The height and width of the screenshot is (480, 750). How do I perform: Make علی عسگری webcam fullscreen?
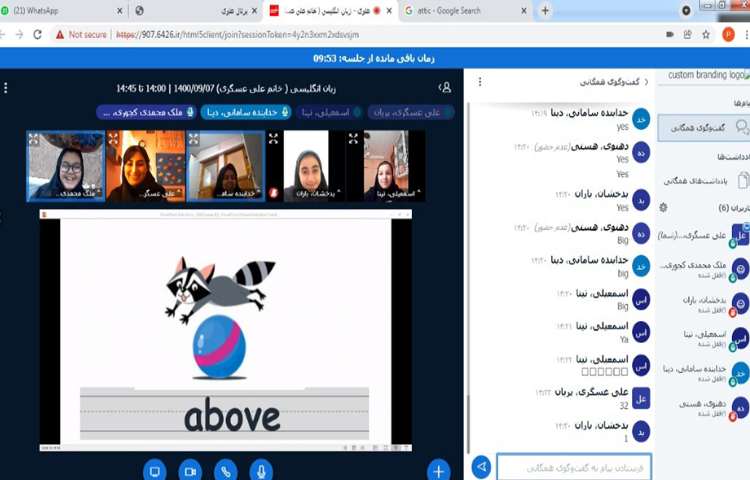pos(113,139)
